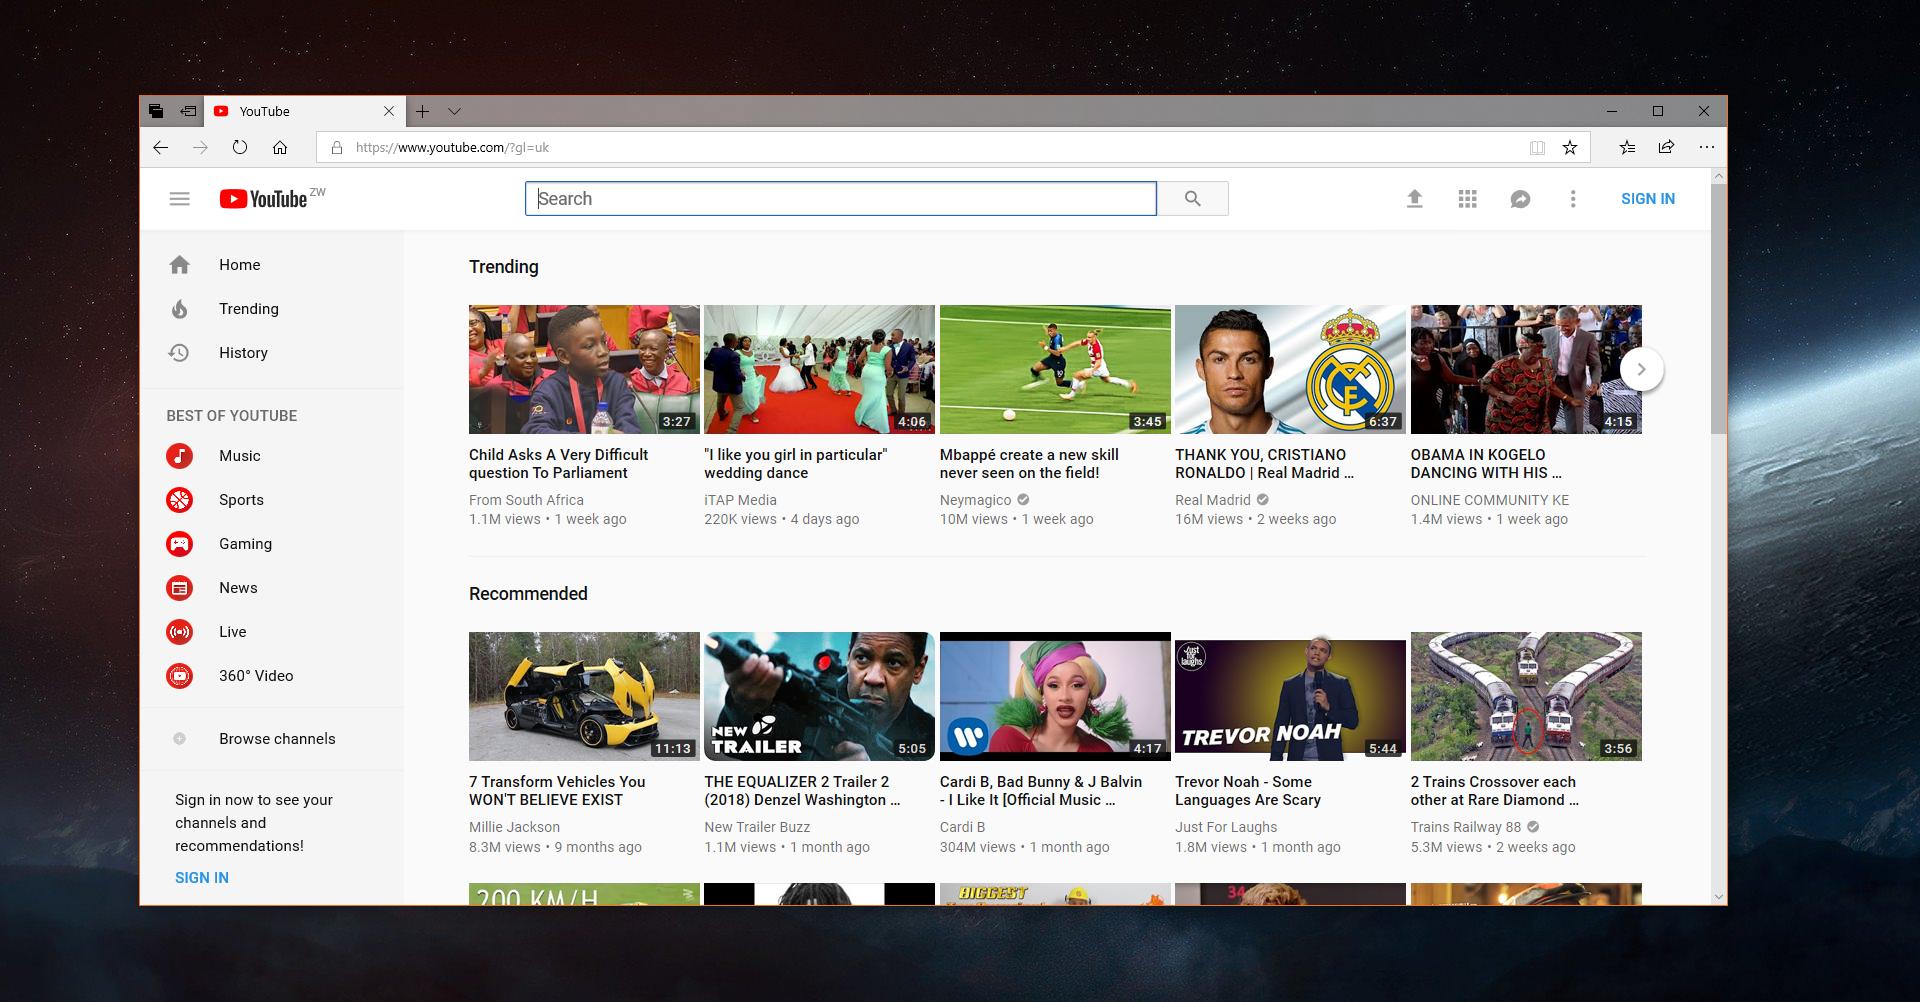Viewport: 1920px width, 1002px height.
Task: Open iTAP Media channel link
Action: [740, 500]
